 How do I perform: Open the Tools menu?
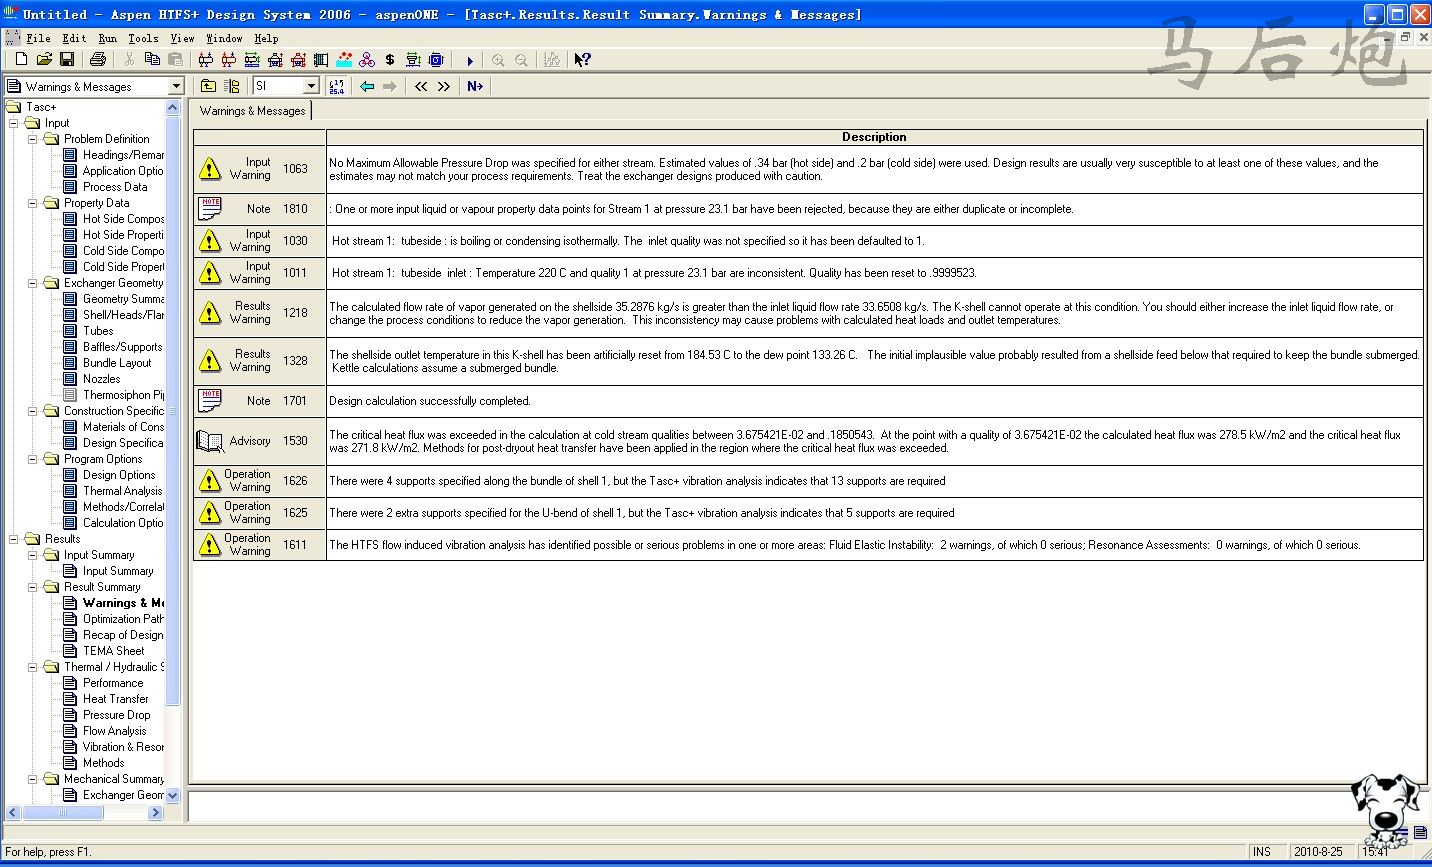[x=143, y=38]
